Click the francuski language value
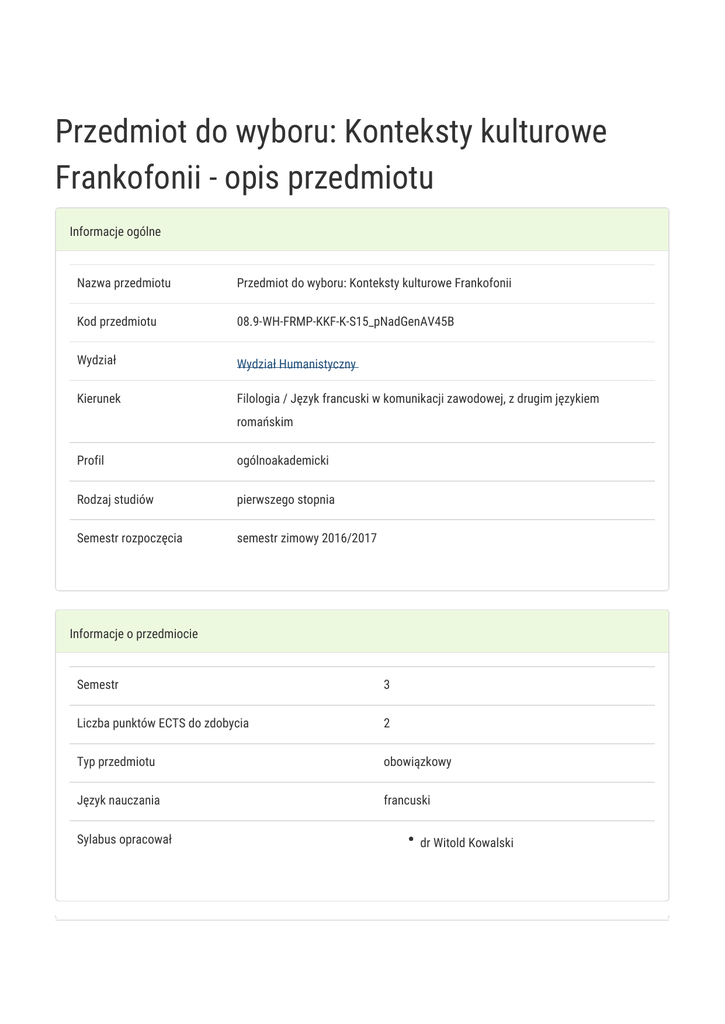 pos(407,800)
